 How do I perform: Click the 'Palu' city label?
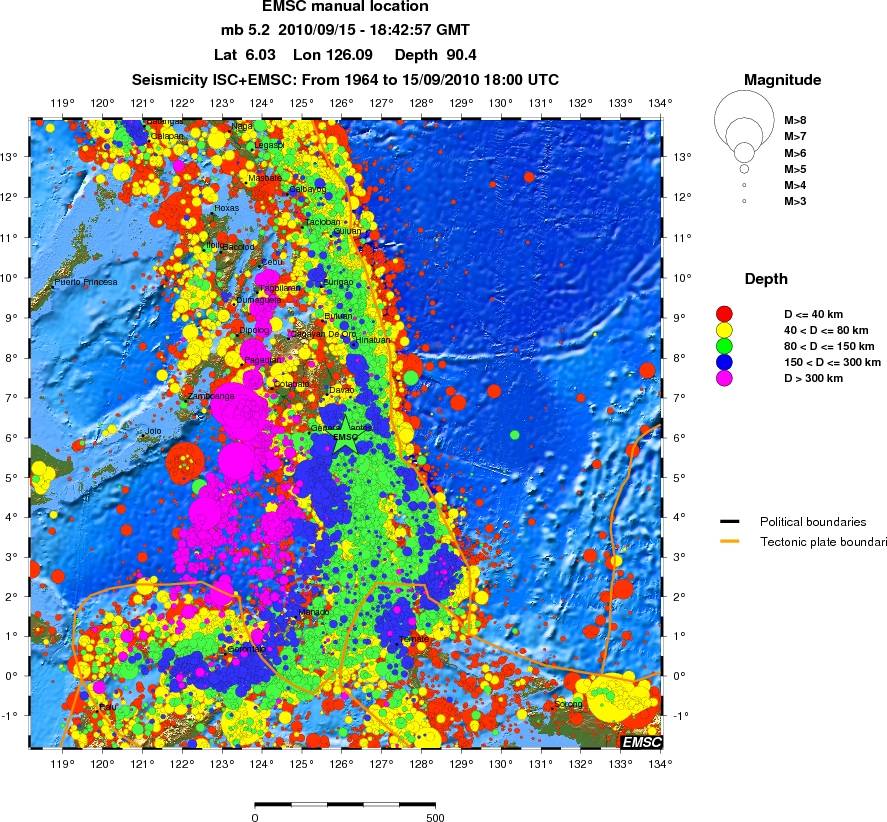(x=107, y=707)
